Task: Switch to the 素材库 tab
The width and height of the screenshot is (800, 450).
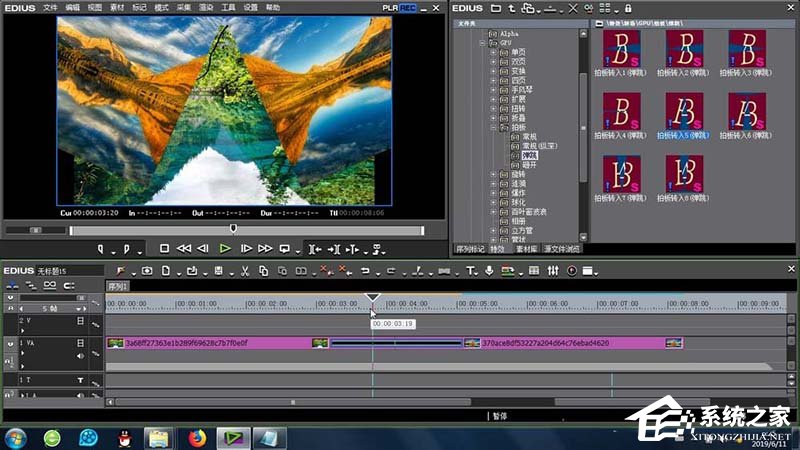Action: [527, 248]
